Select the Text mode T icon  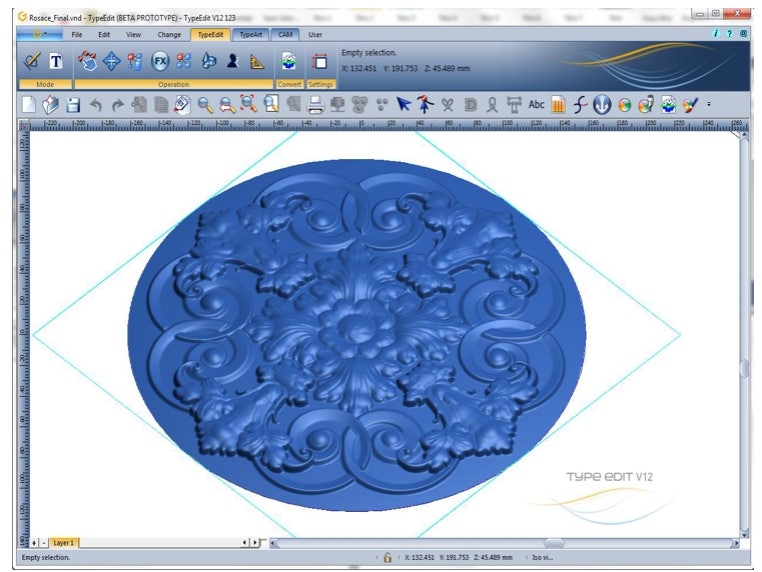[55, 61]
